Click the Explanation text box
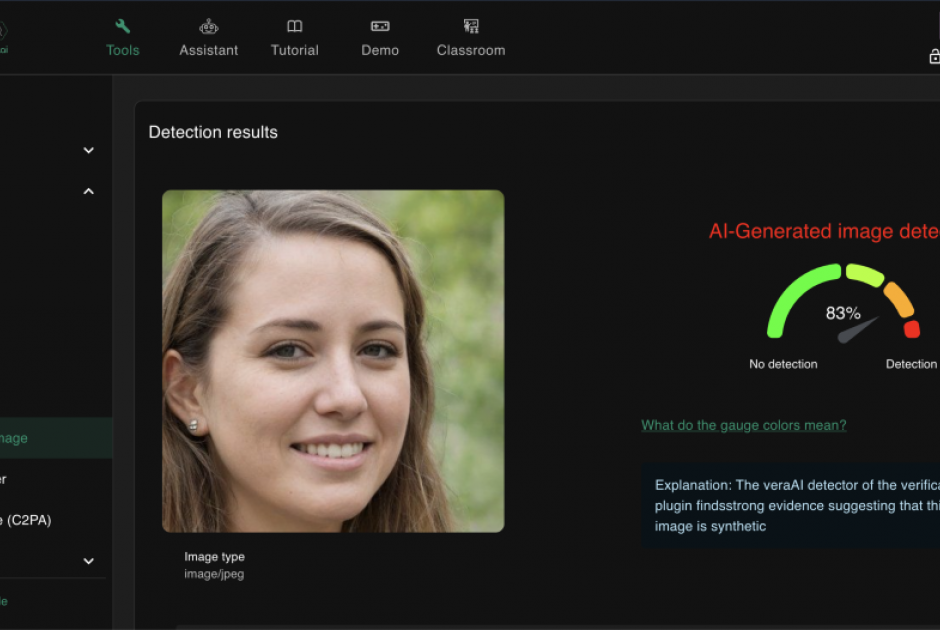This screenshot has width=940, height=630. (x=790, y=506)
